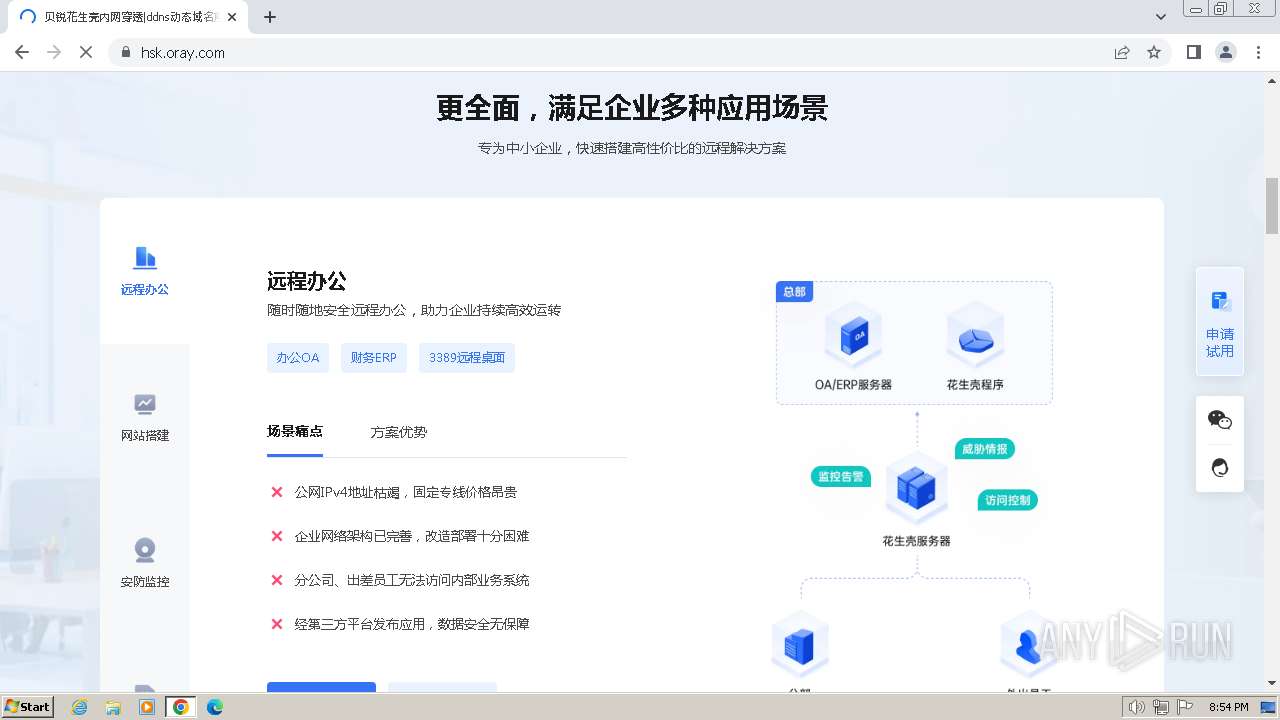Click the browser forward arrow
The image size is (1280, 720).
pyautogui.click(x=54, y=52)
